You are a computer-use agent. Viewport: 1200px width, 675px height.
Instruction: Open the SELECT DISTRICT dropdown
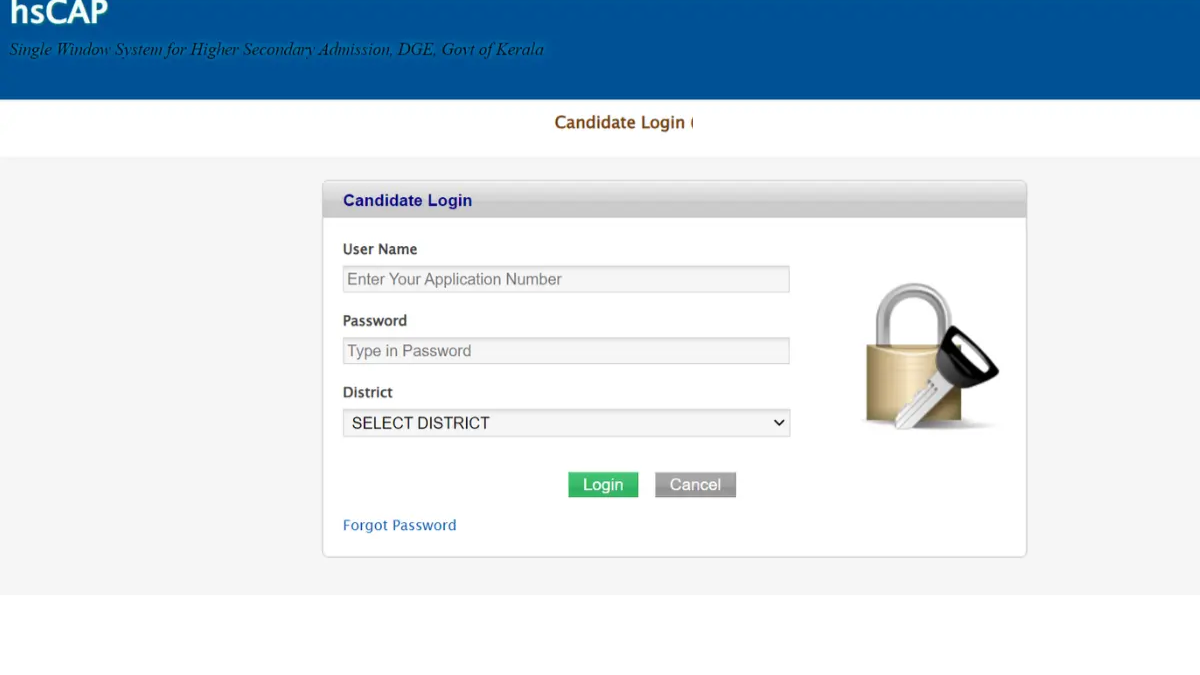point(566,423)
